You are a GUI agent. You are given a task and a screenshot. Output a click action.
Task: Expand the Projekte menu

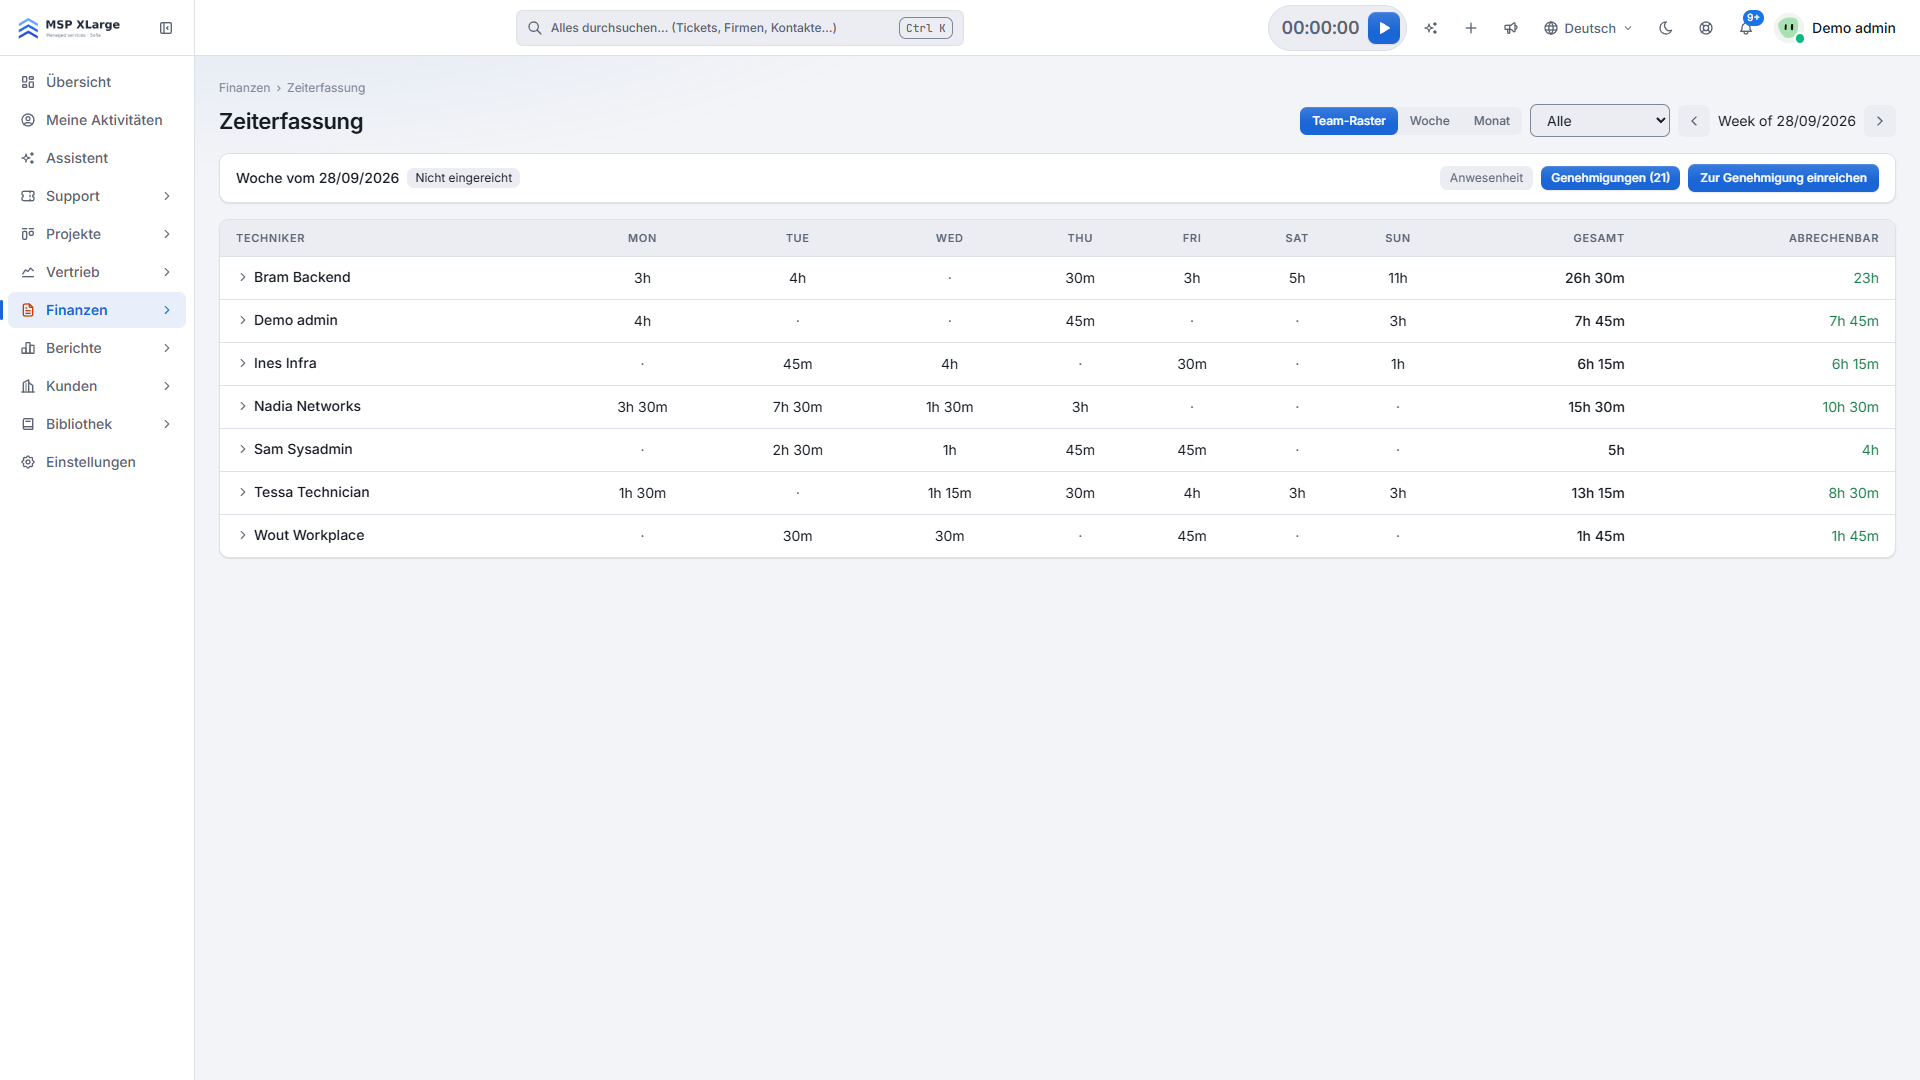(97, 234)
